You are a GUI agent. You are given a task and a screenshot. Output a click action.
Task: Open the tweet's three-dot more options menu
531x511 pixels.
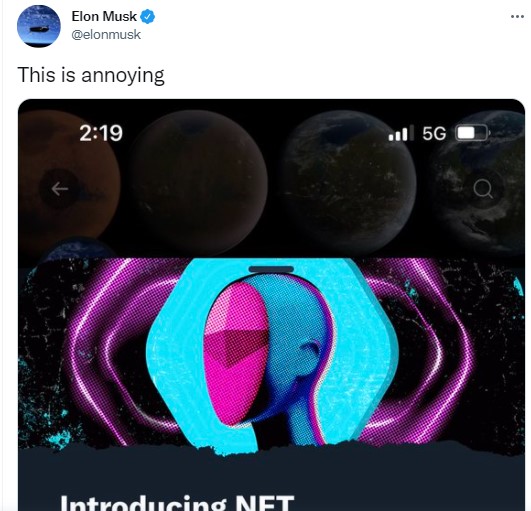click(517, 16)
